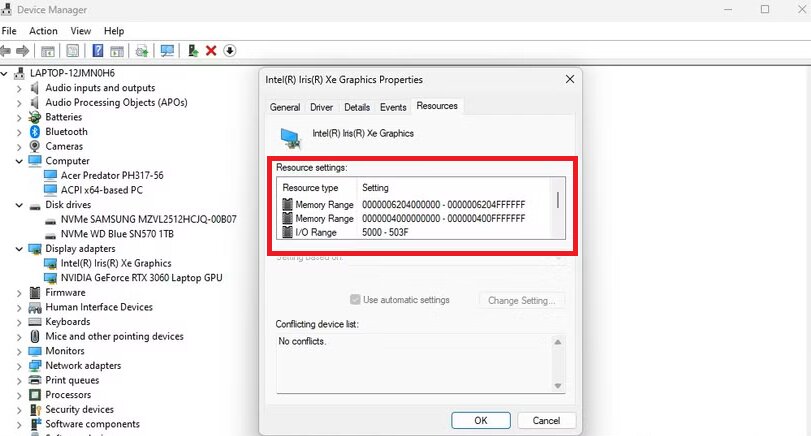Click OK in the Properties dialog

[x=480, y=420]
